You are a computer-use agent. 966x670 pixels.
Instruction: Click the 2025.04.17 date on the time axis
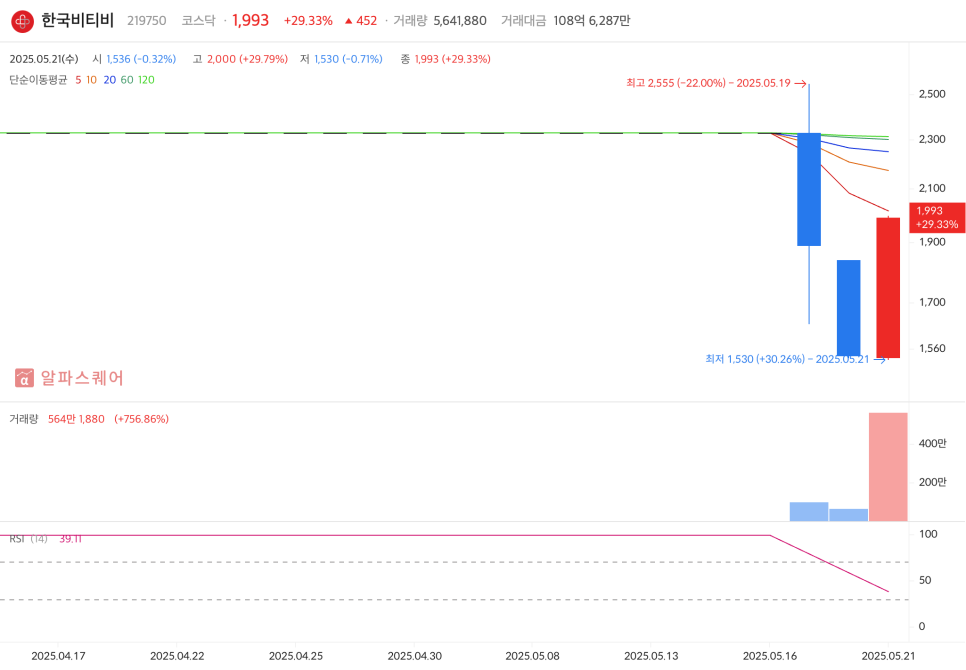click(x=59, y=656)
